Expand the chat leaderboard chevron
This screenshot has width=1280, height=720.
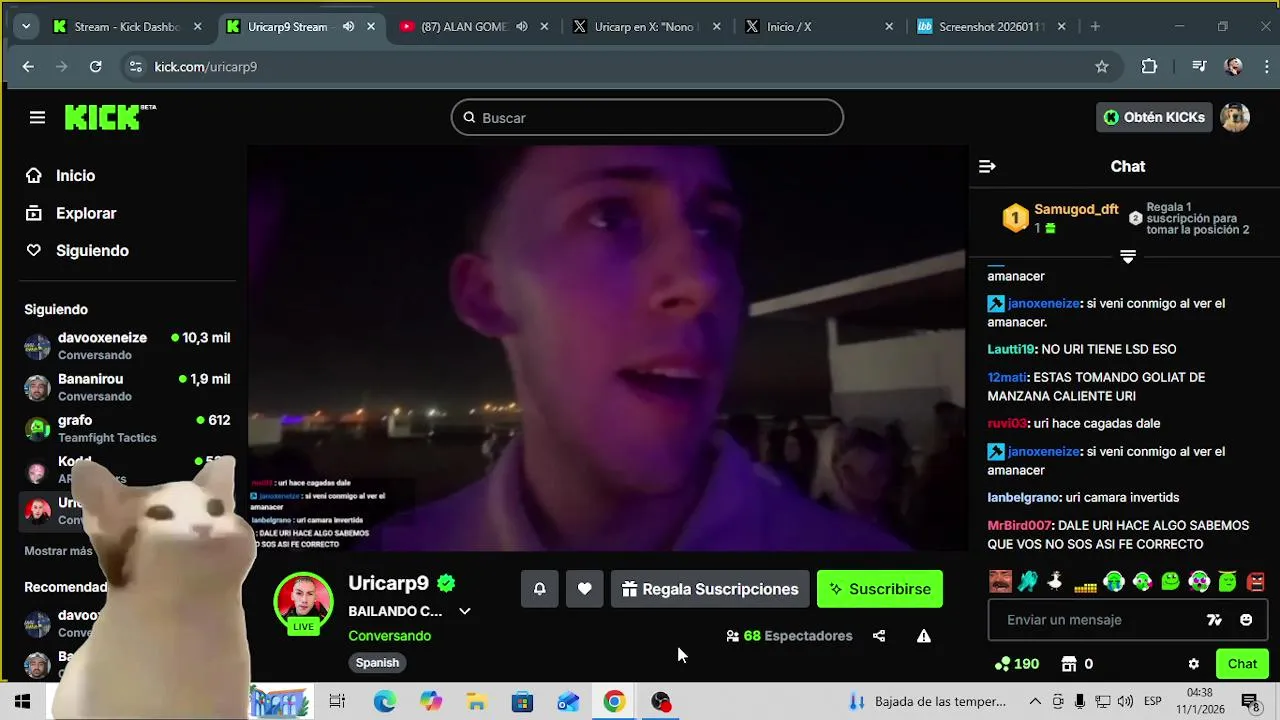tap(1128, 257)
